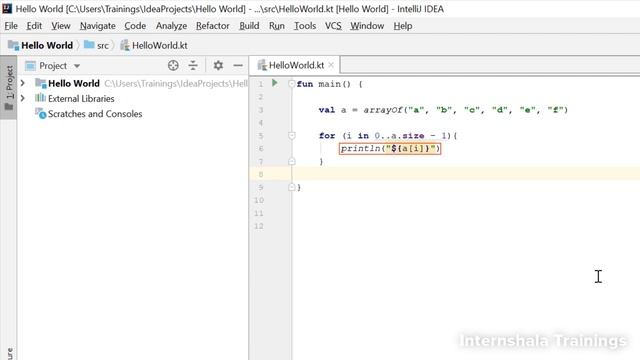Image resolution: width=640 pixels, height=360 pixels.
Task: Click the println statement on line 6
Action: (390, 149)
